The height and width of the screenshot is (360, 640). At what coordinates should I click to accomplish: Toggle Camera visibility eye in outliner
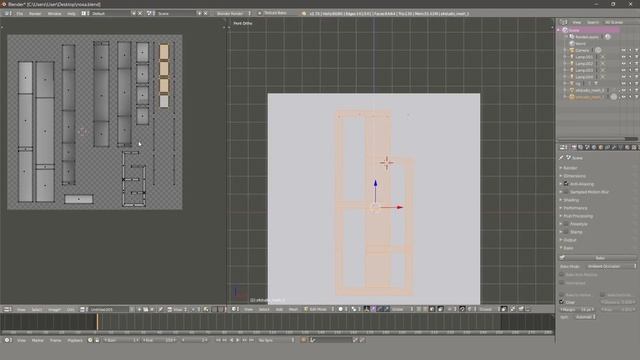(623, 50)
